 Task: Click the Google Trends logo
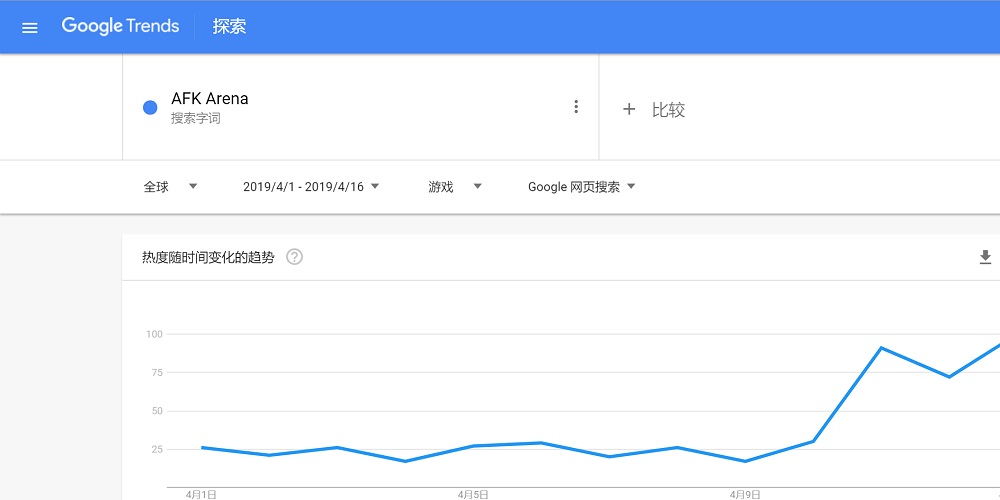click(x=120, y=27)
